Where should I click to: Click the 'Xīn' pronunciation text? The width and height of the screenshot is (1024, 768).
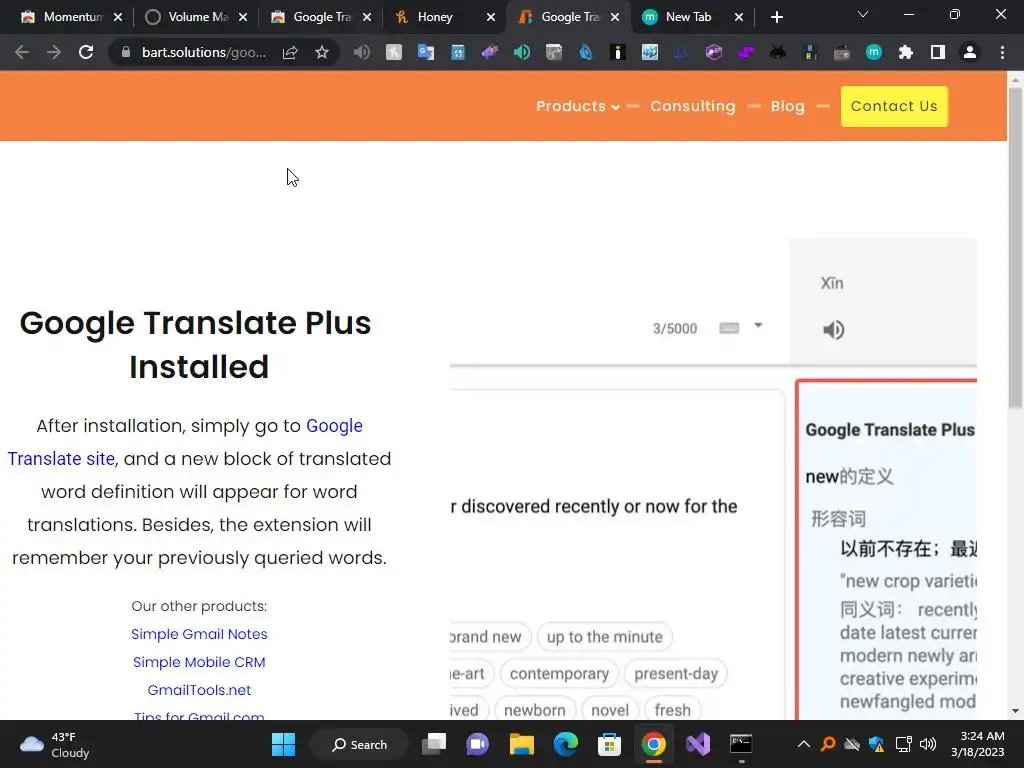point(832,283)
